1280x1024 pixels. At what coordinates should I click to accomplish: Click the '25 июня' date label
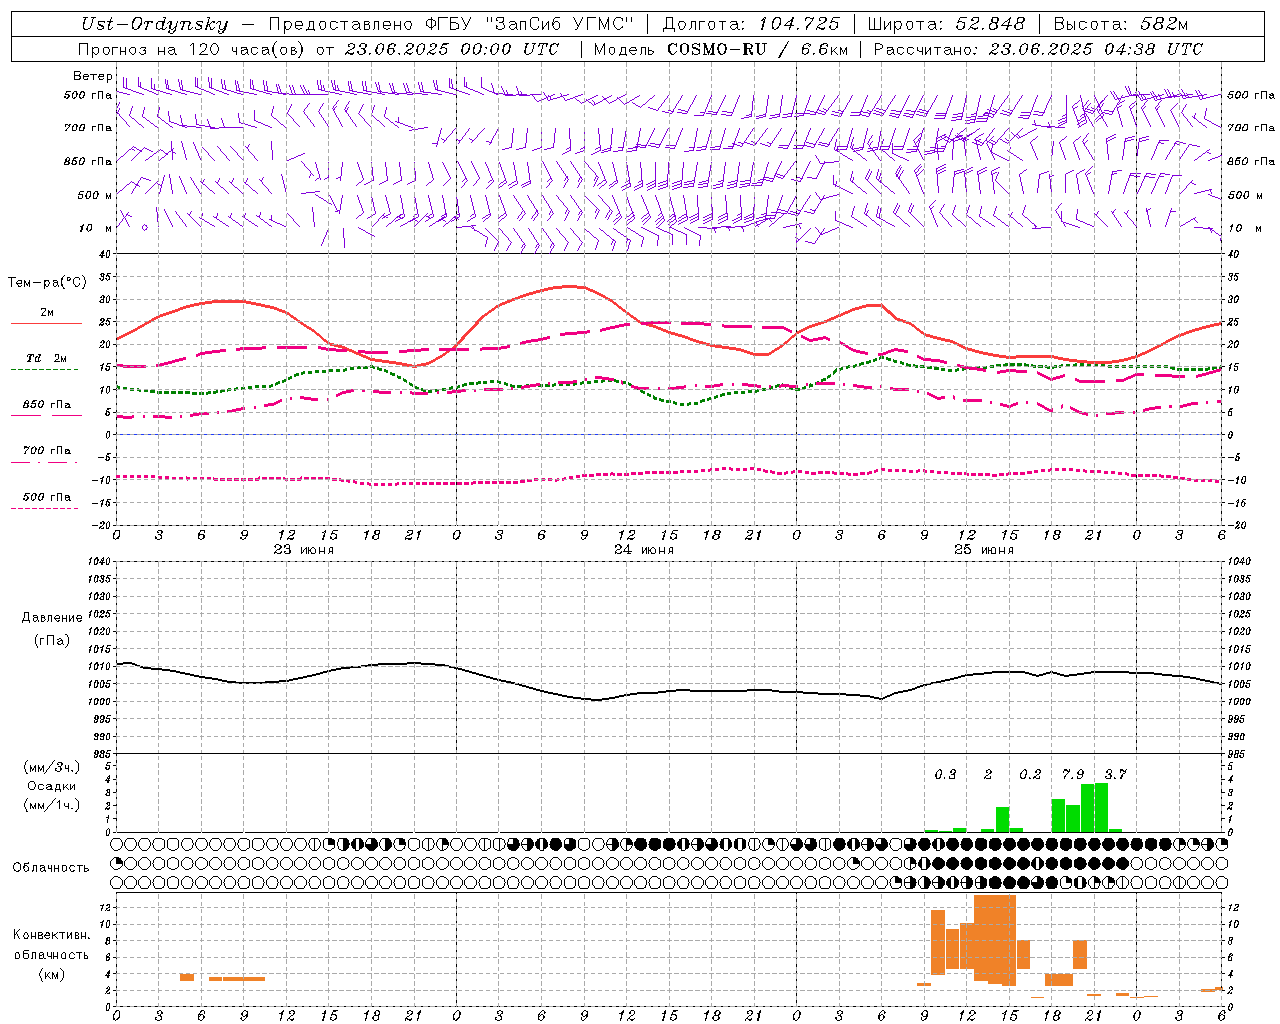984,550
